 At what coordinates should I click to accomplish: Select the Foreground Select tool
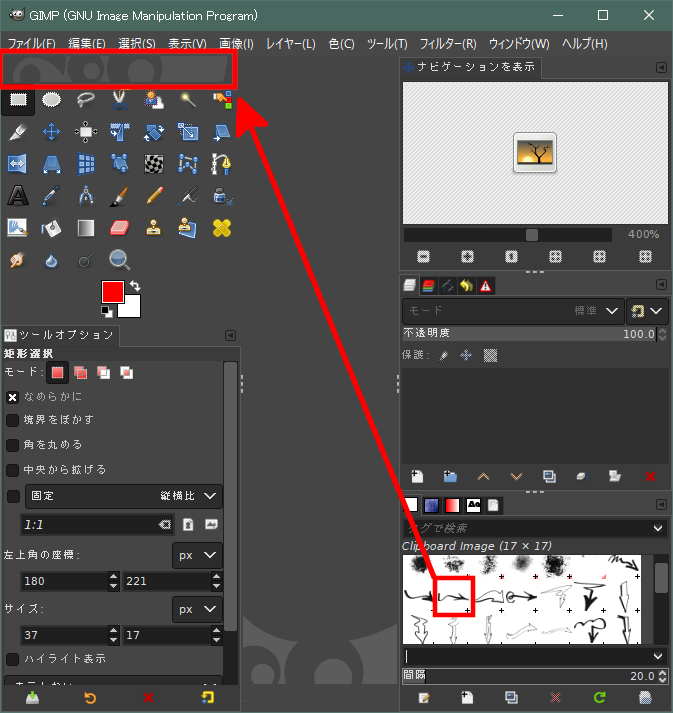[x=154, y=99]
